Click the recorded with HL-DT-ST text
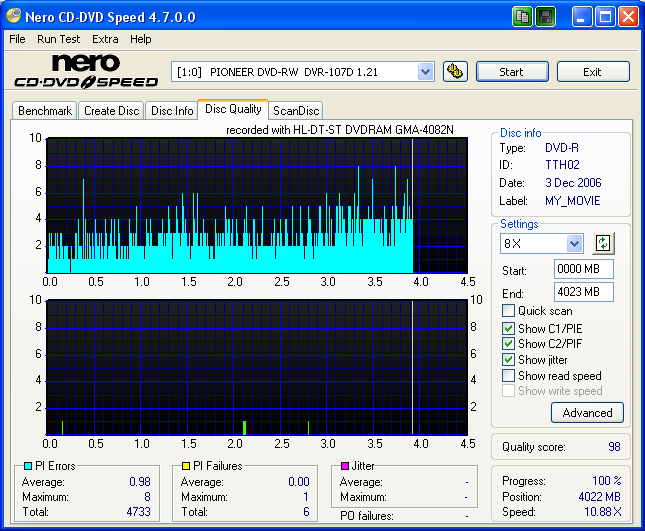Viewport: 645px width, 531px height. click(340, 130)
